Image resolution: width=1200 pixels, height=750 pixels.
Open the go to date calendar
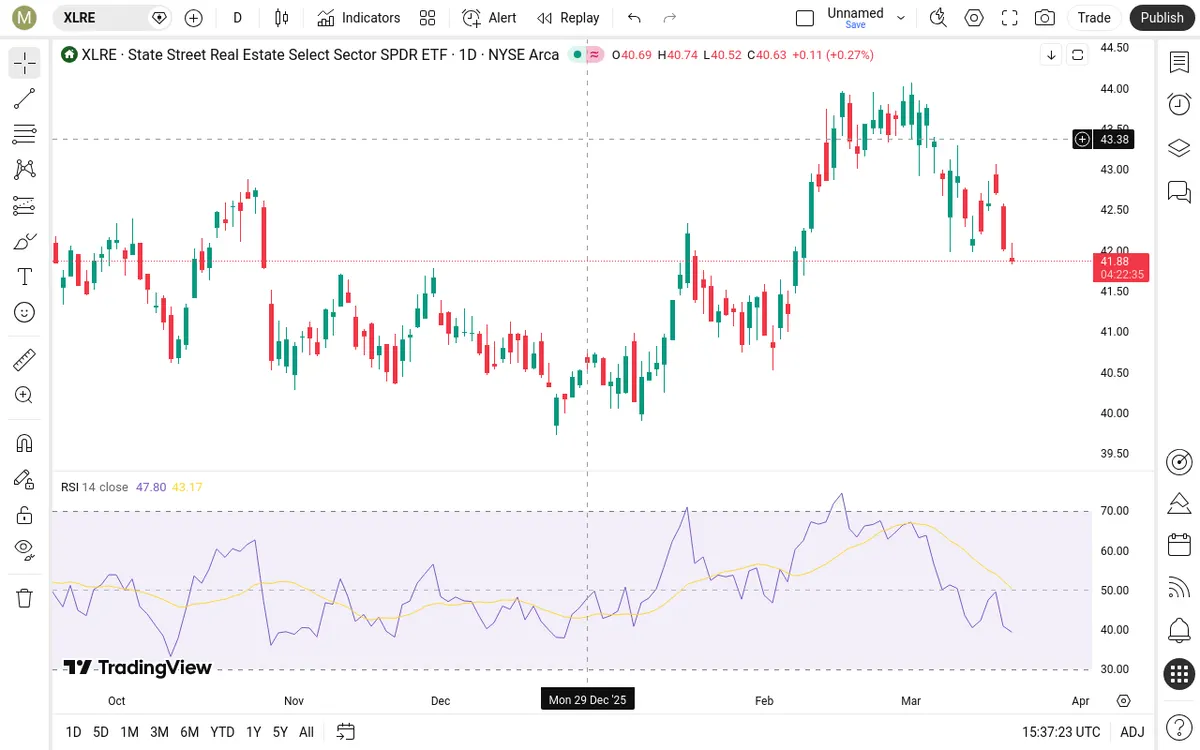tap(346, 732)
